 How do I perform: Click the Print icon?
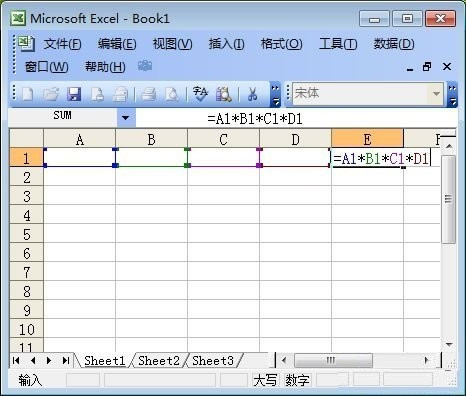click(x=149, y=94)
